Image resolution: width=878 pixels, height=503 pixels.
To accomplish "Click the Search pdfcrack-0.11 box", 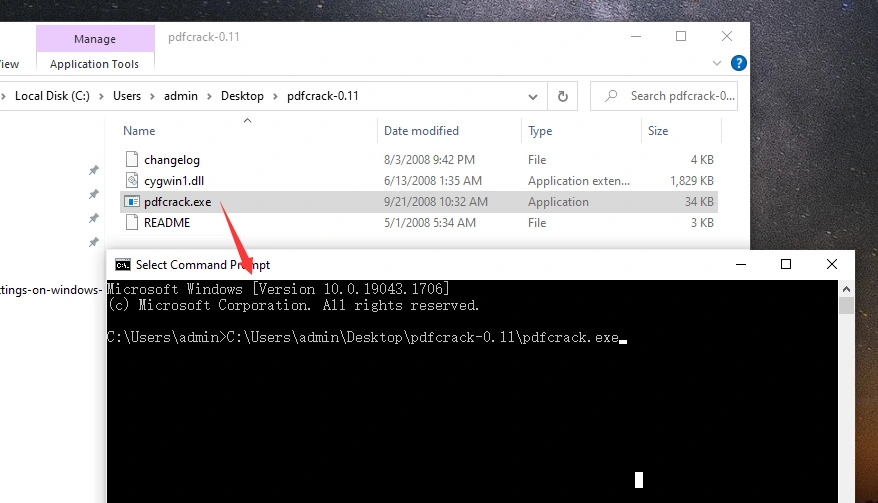I will [x=664, y=96].
